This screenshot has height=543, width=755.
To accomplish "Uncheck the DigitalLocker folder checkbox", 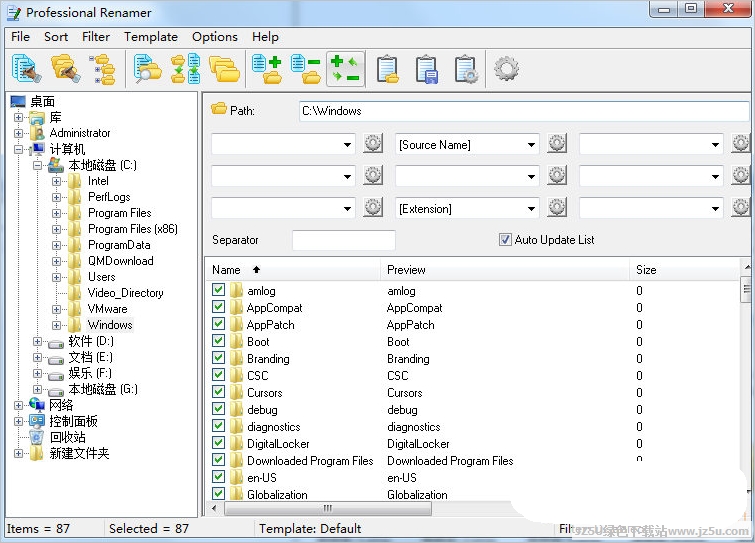I will (x=219, y=443).
